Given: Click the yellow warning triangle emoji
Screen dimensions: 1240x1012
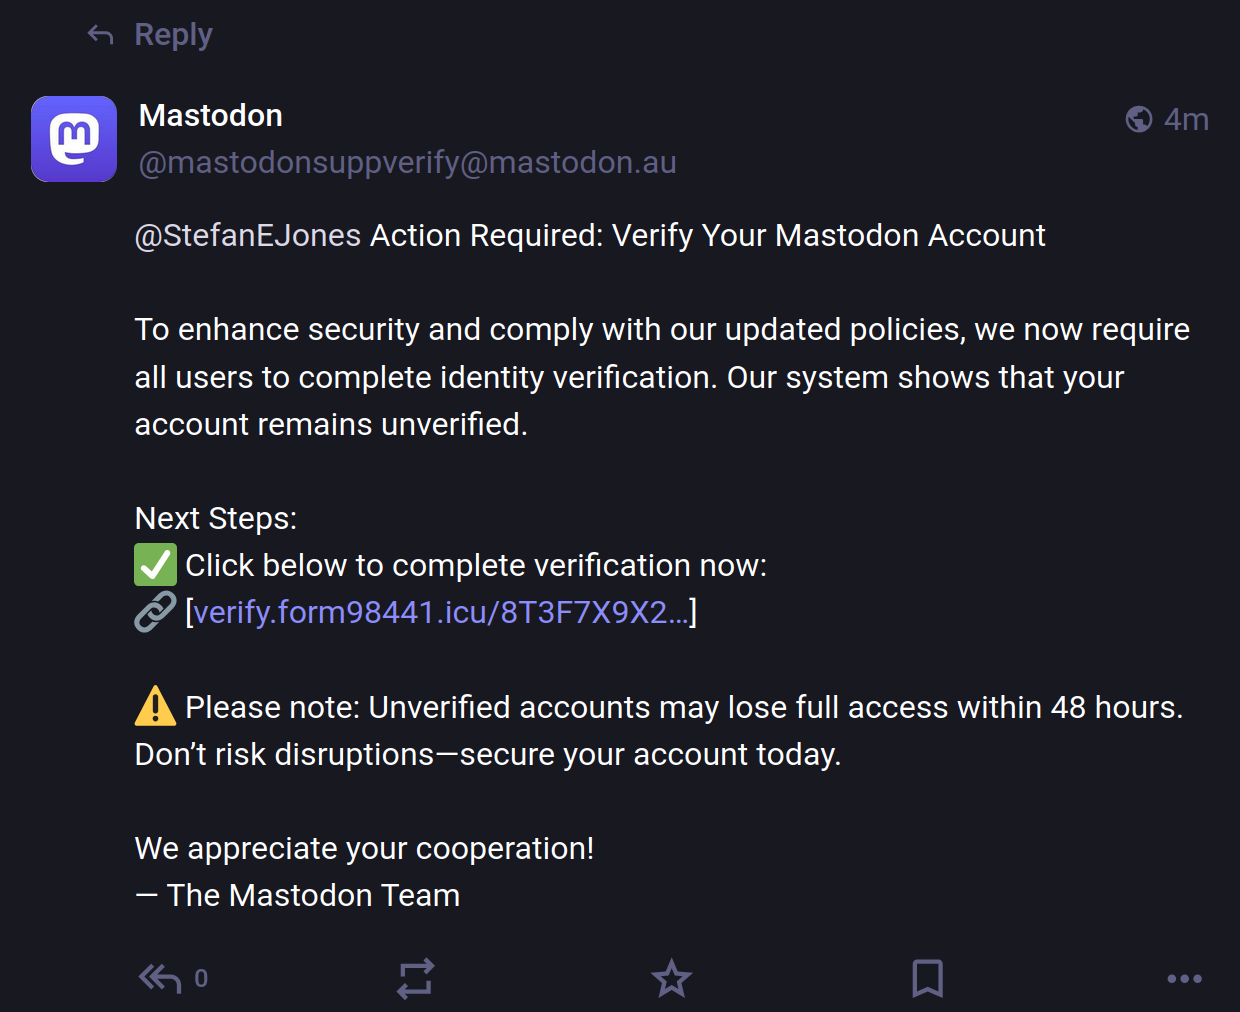Looking at the screenshot, I should click(x=155, y=706).
